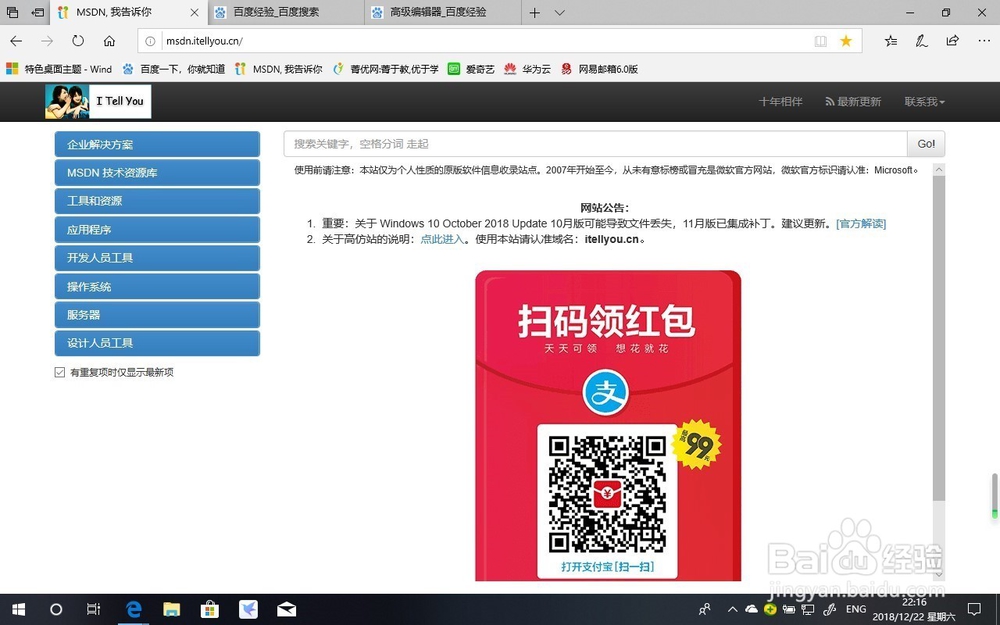This screenshot has height=625, width=1000.
Task: Click the Share page icon
Action: pos(952,41)
